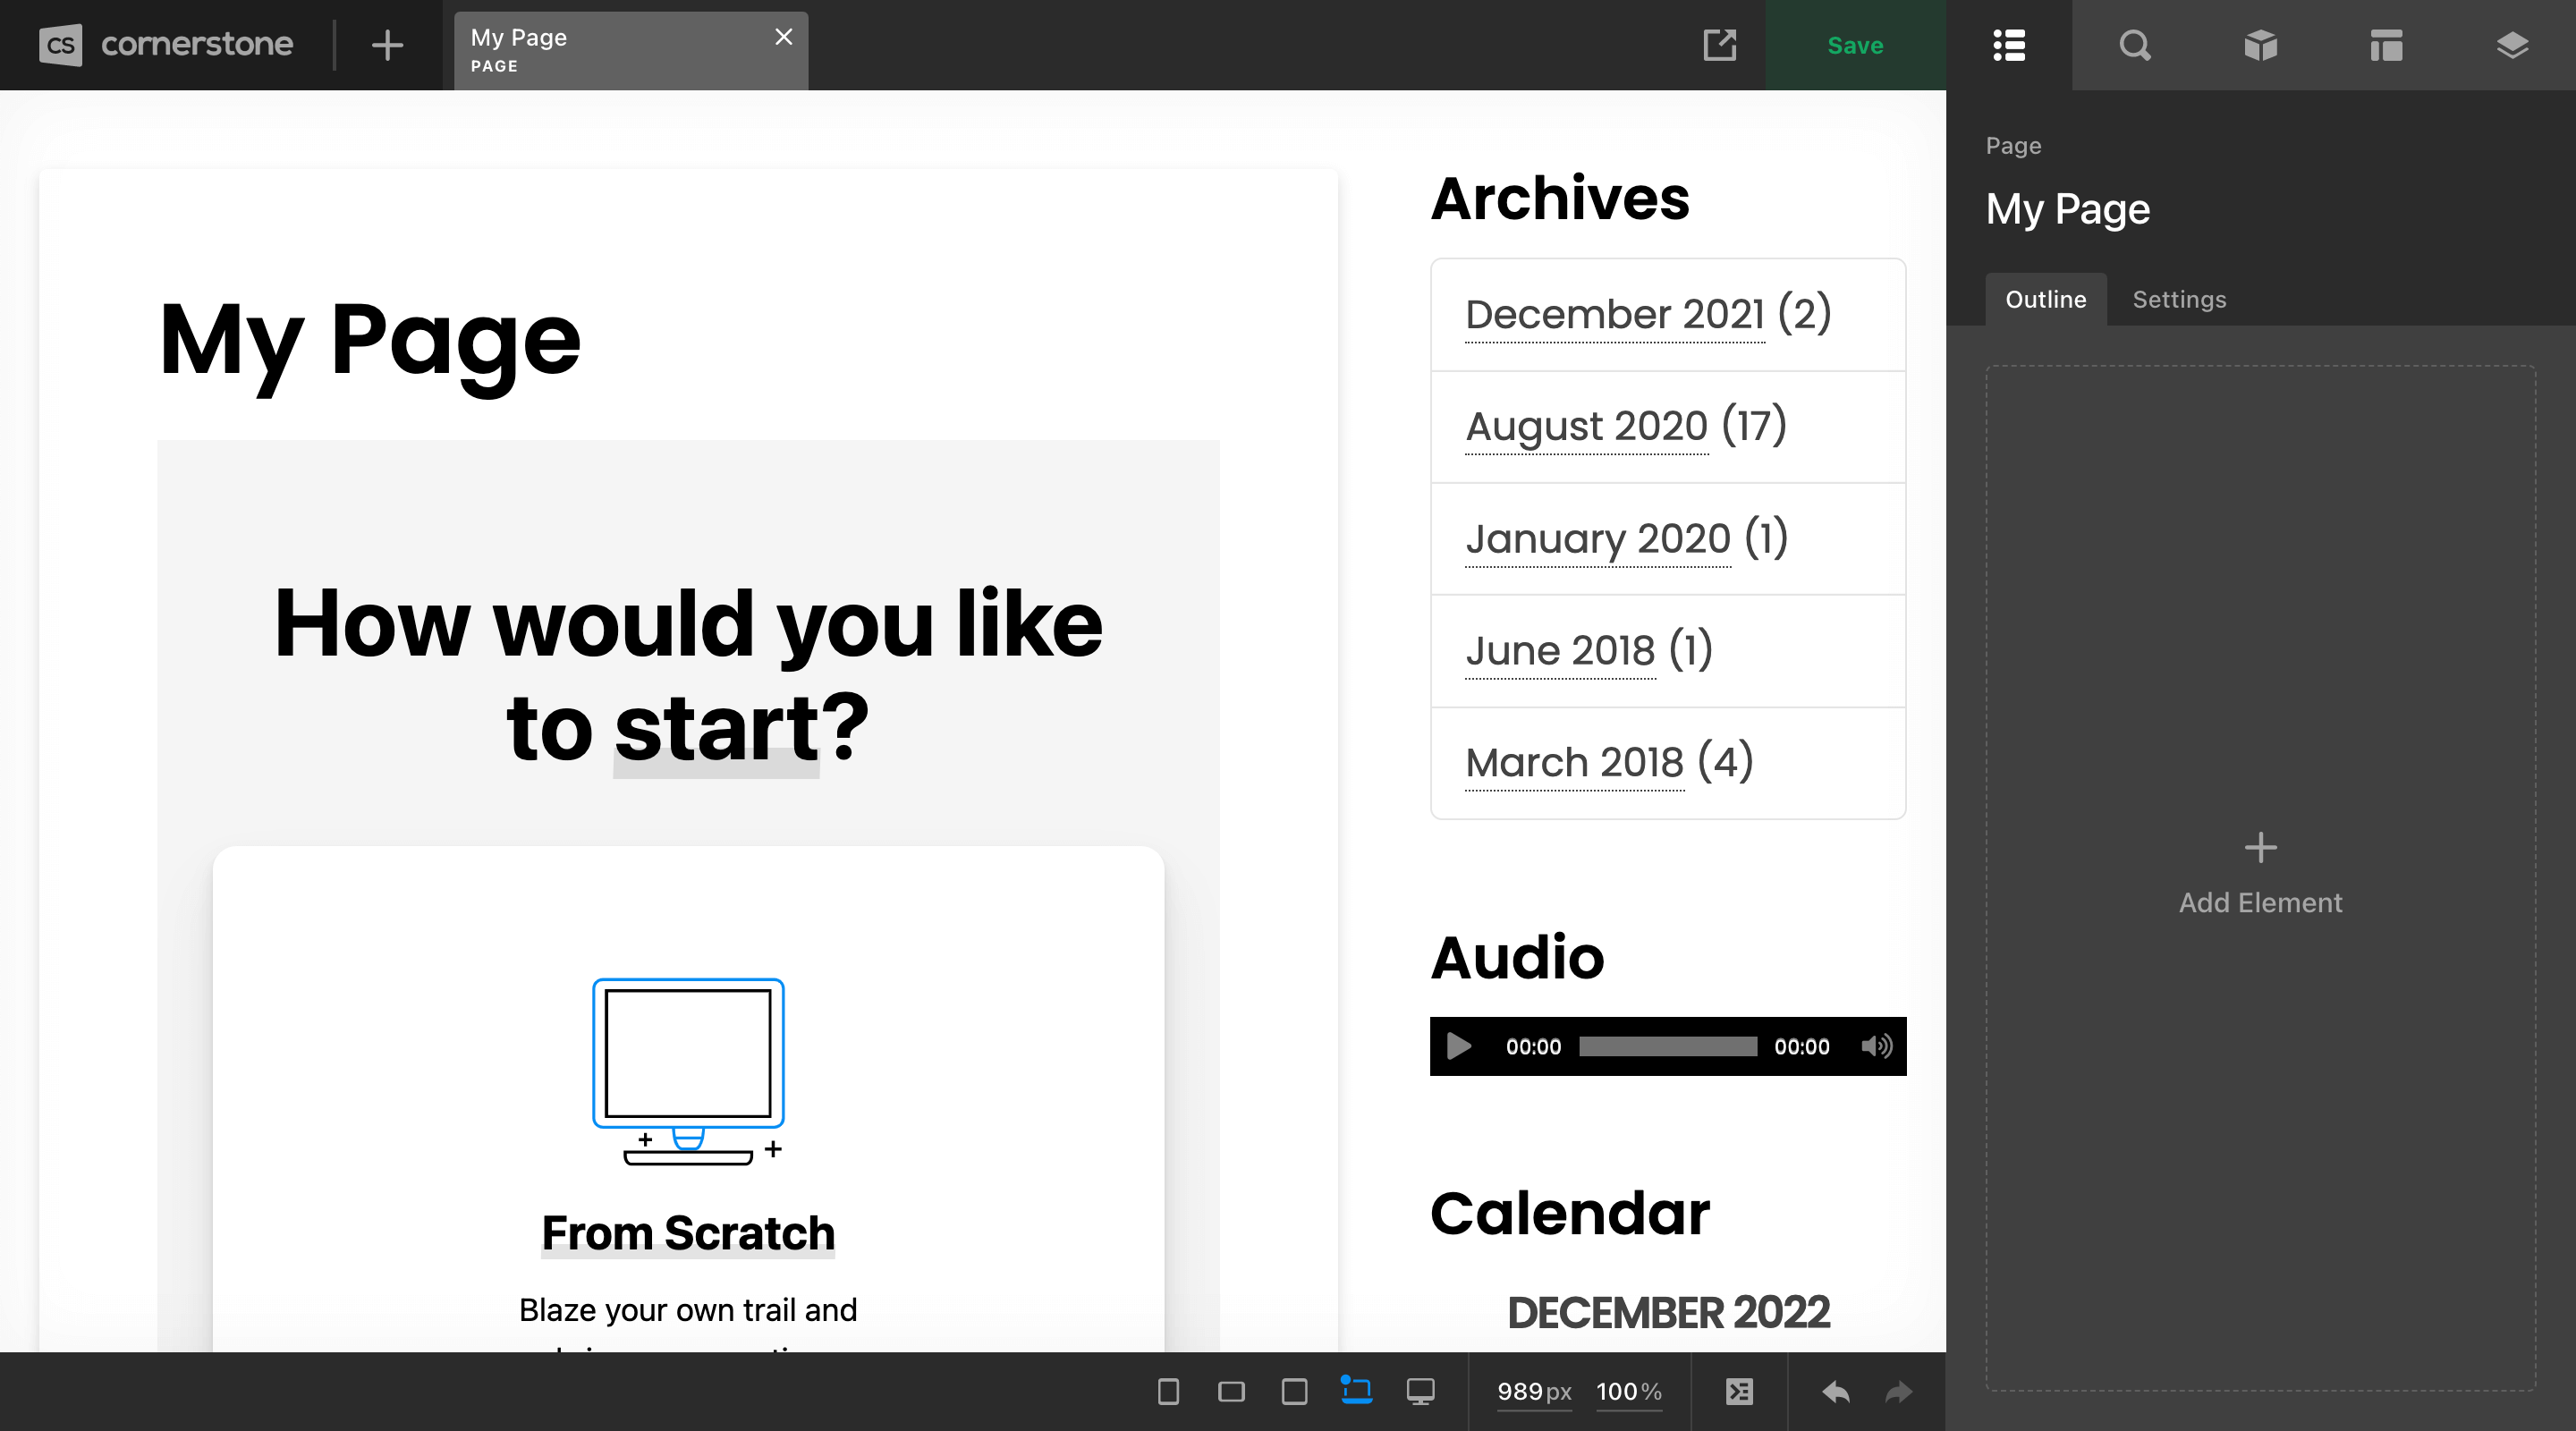Open the layers stack icon
The height and width of the screenshot is (1431, 2576).
2512,46
